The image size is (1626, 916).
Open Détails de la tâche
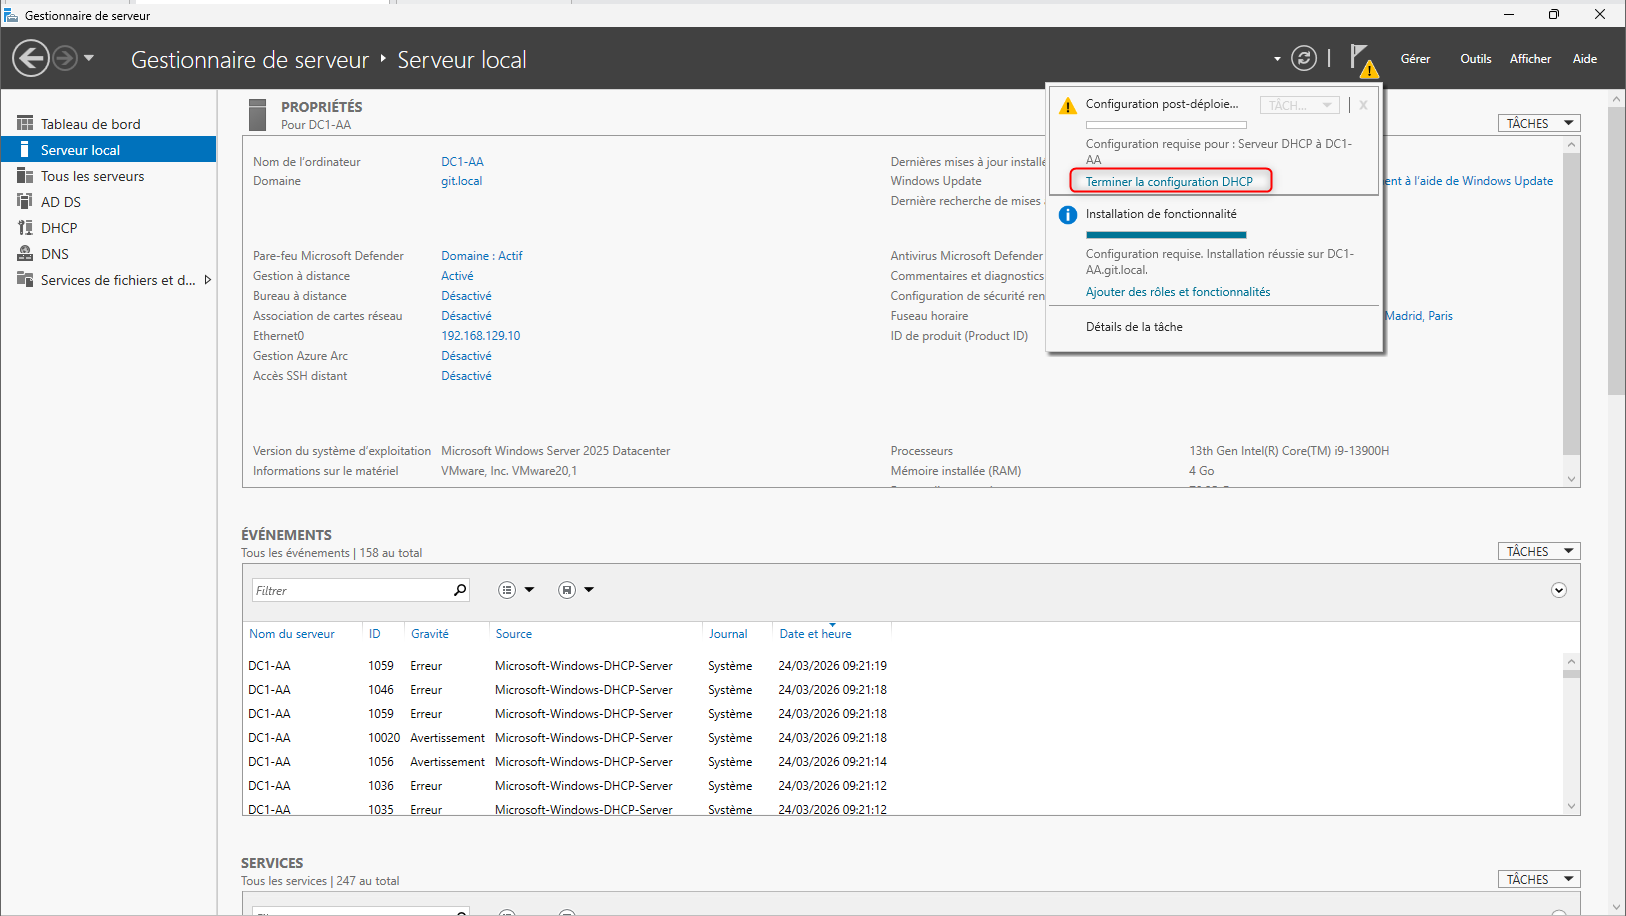(1134, 327)
